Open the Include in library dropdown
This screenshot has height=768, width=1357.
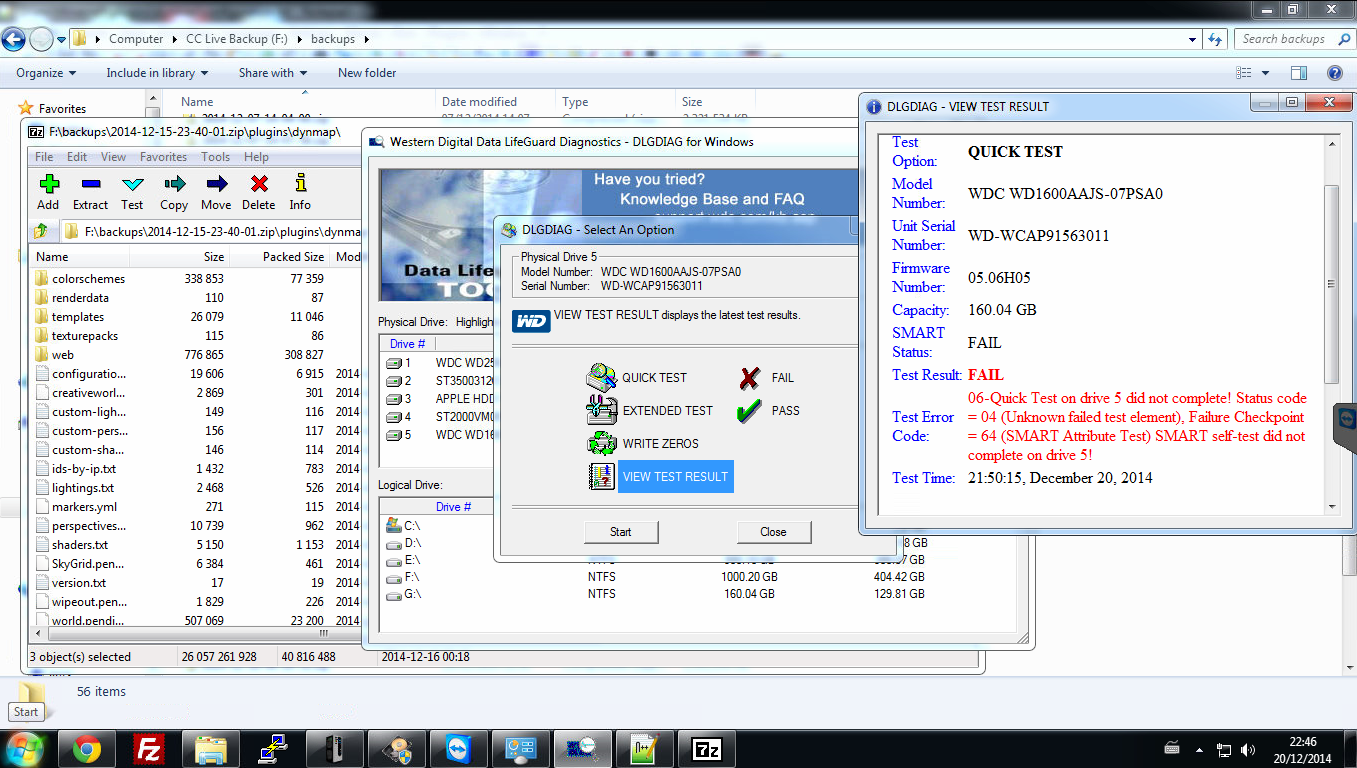tap(157, 73)
